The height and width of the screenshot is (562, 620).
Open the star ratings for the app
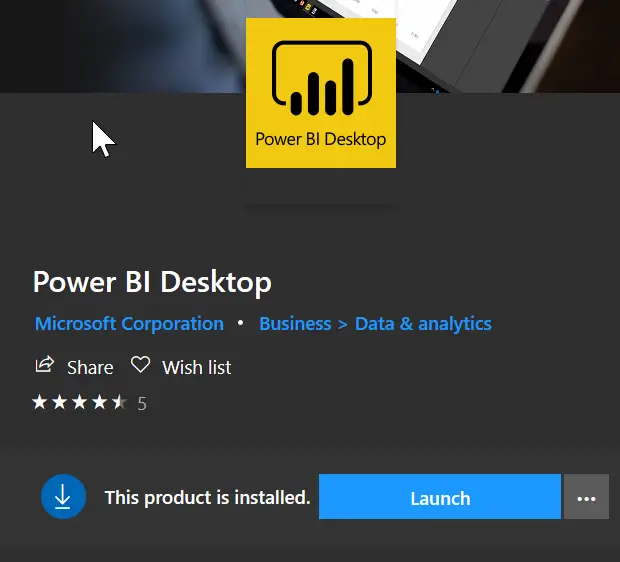79,402
